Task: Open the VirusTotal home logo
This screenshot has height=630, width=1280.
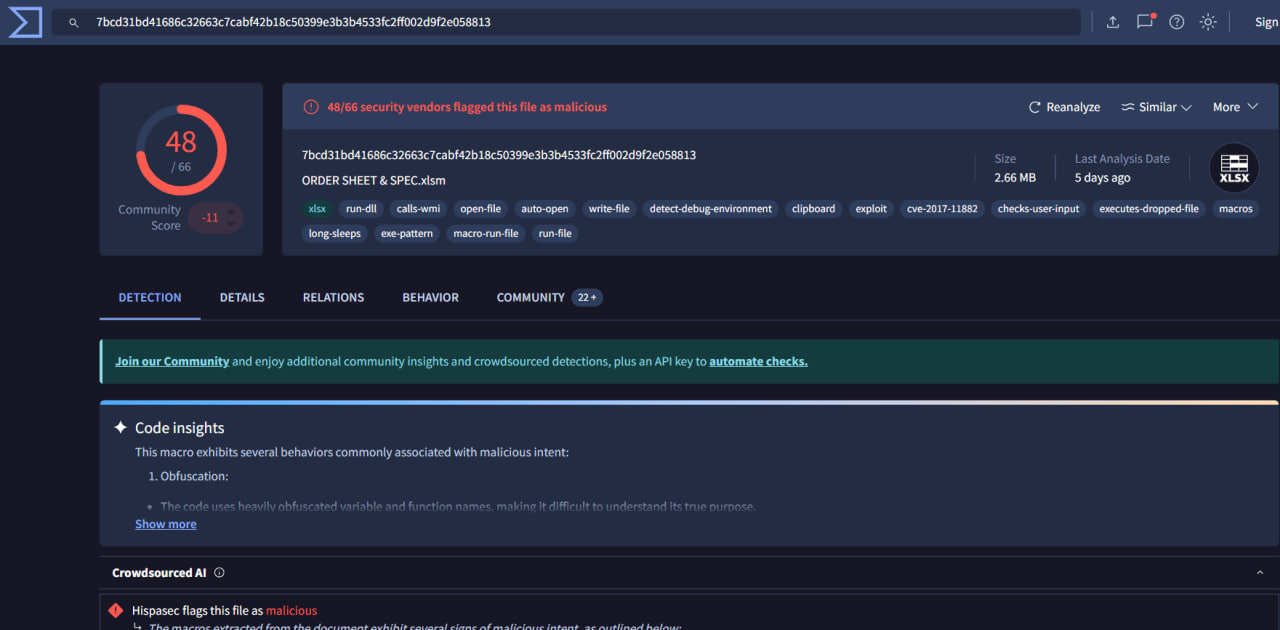Action: point(24,21)
